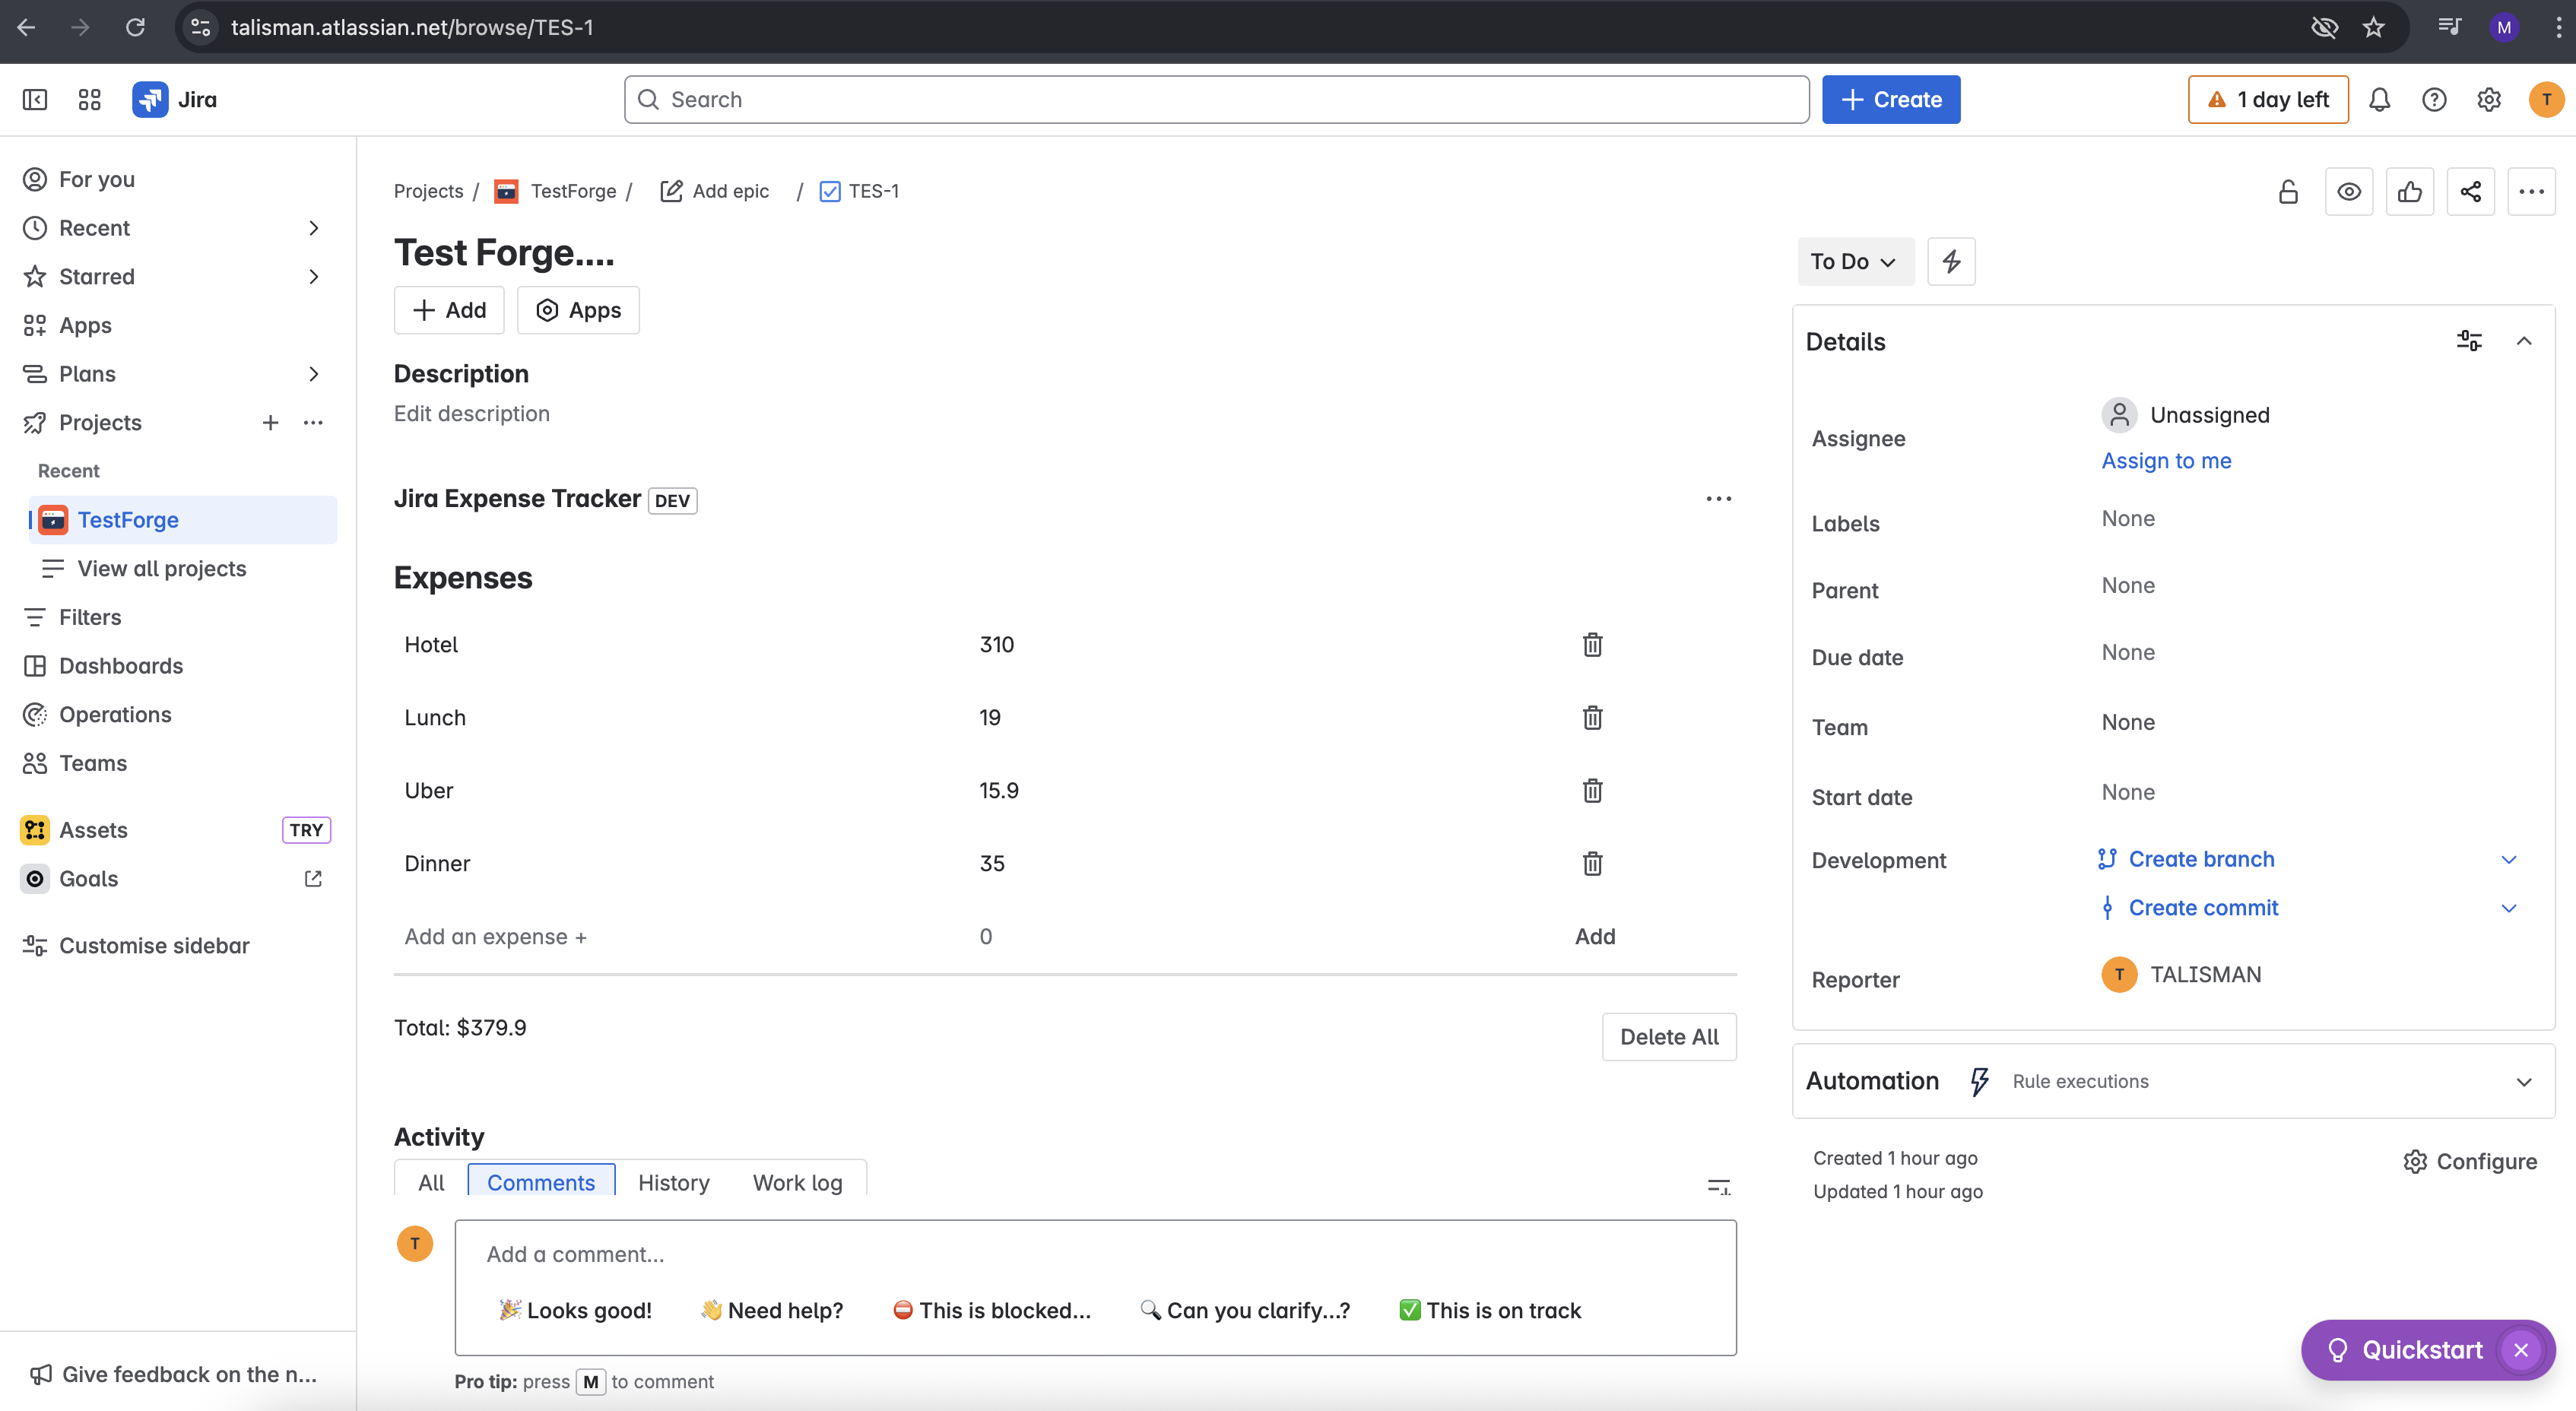Star this page in the browser
This screenshot has height=1411, width=2576.
point(2373,27)
